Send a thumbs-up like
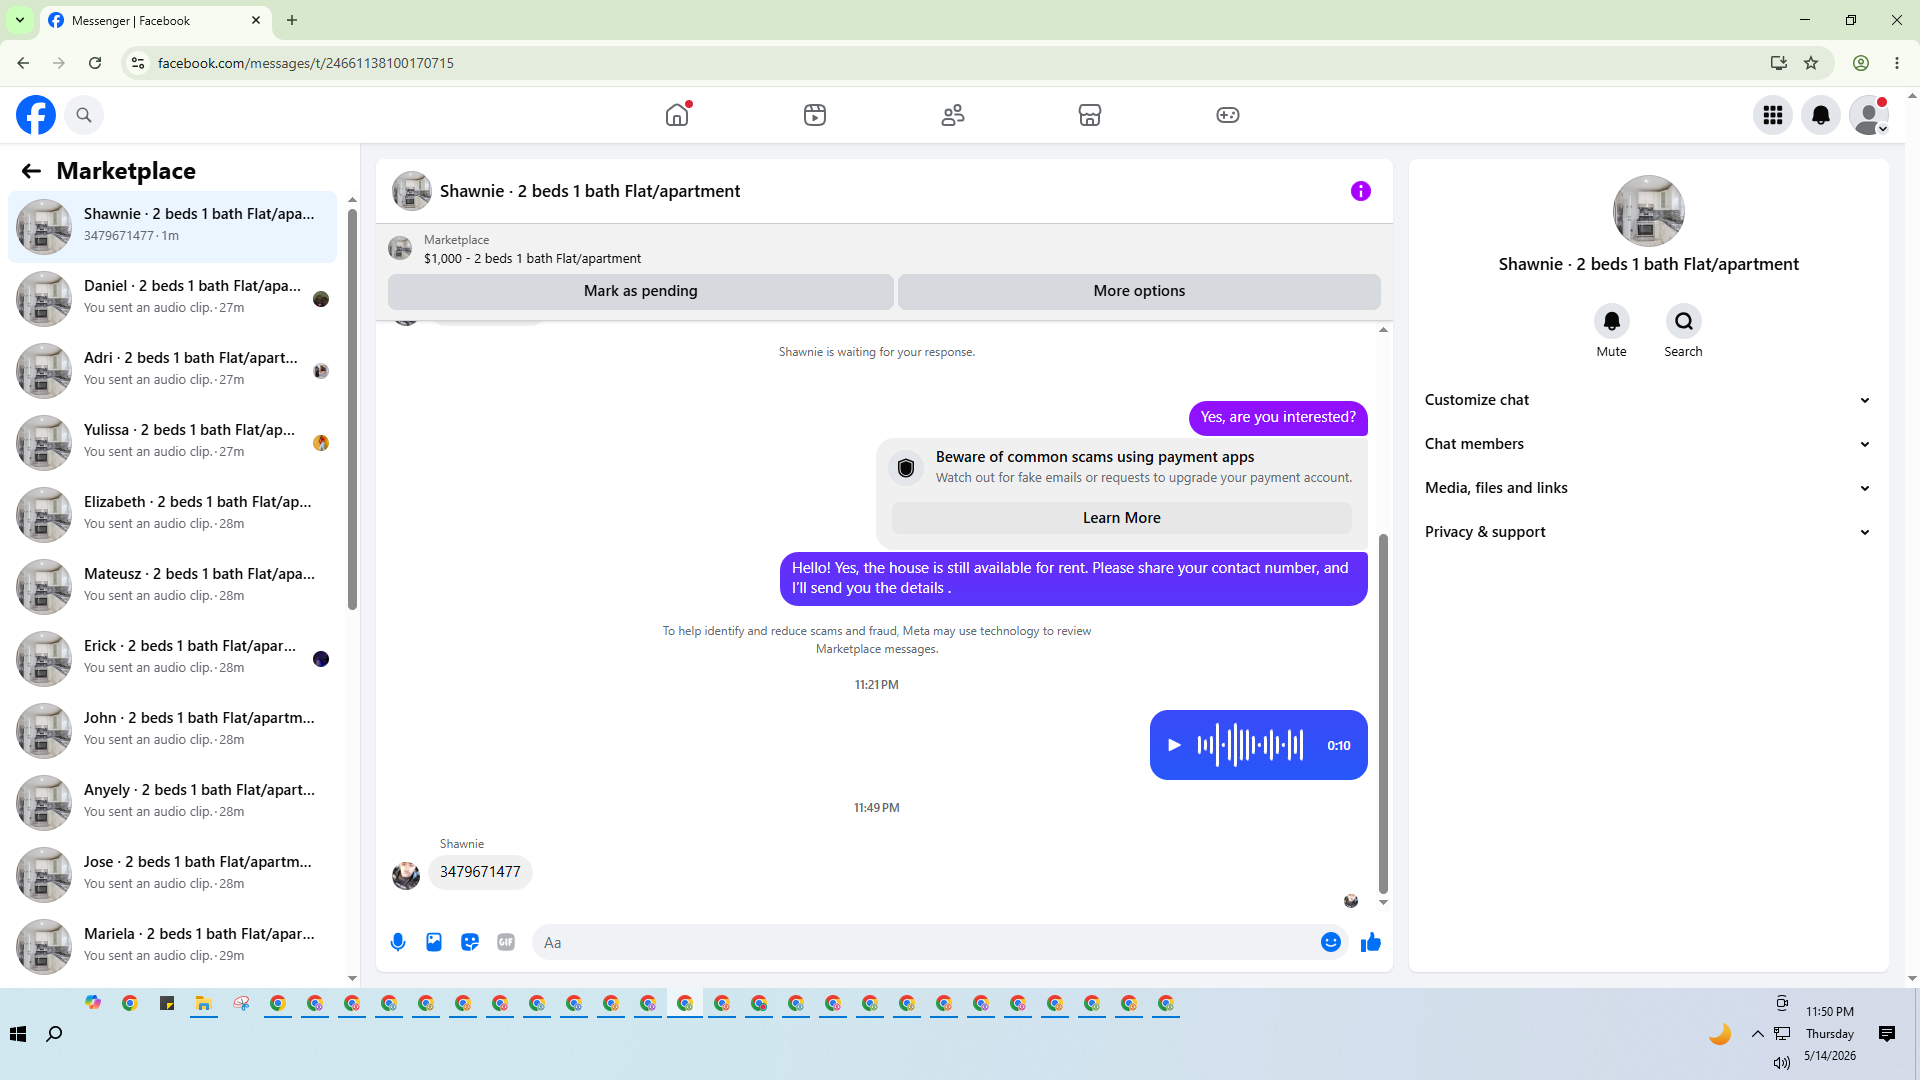Screen dimensions: 1920x1080 pos(1371,942)
